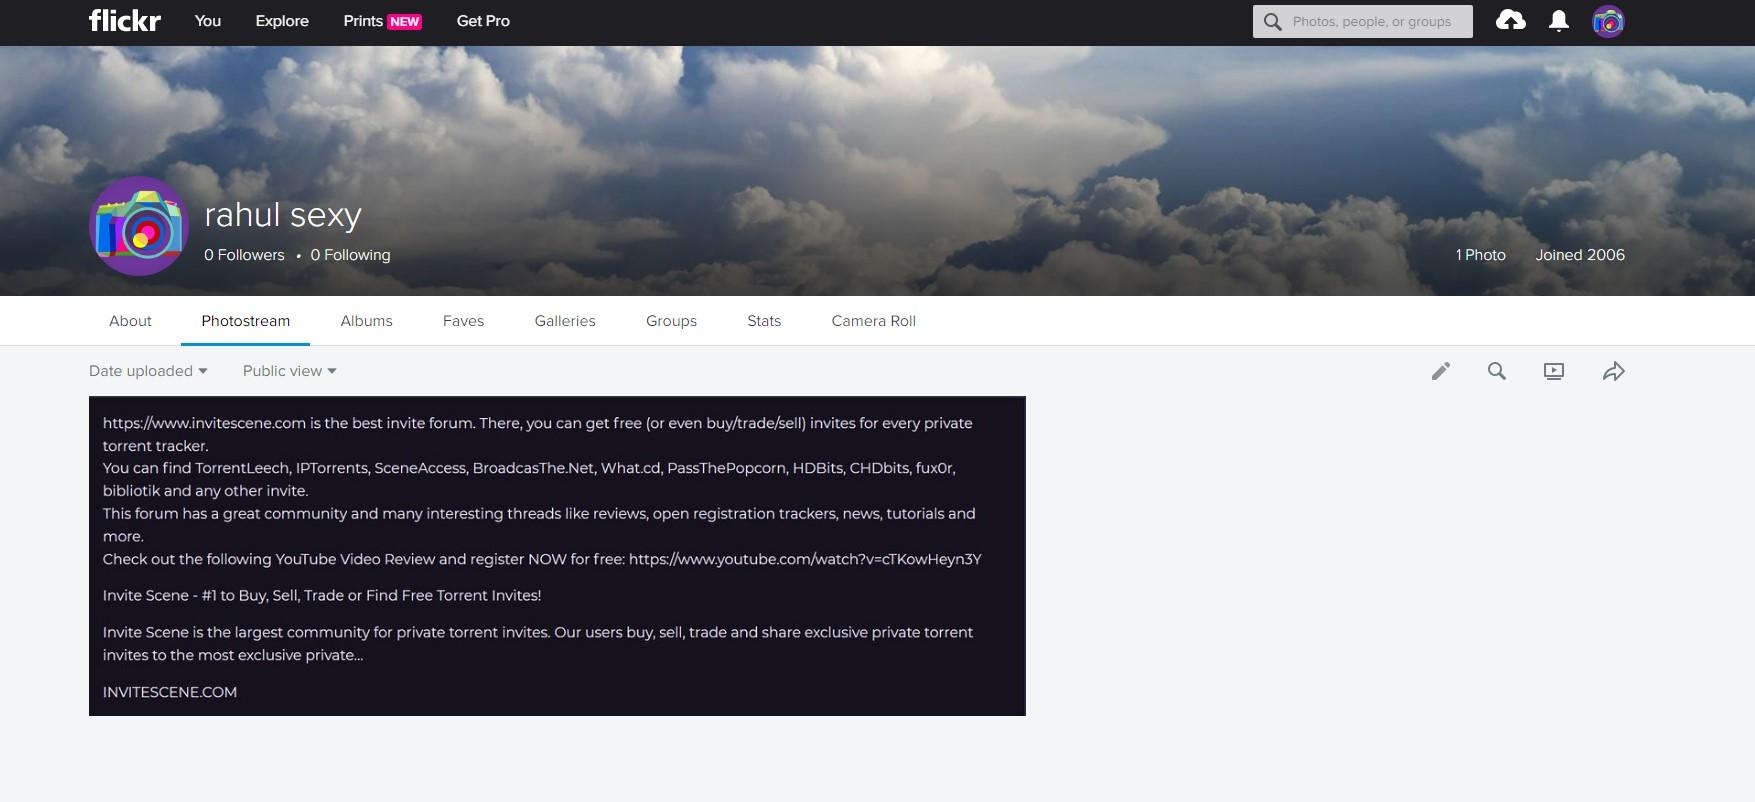Switch to the Camera Roll tab
The image size is (1755, 802).
(x=873, y=321)
